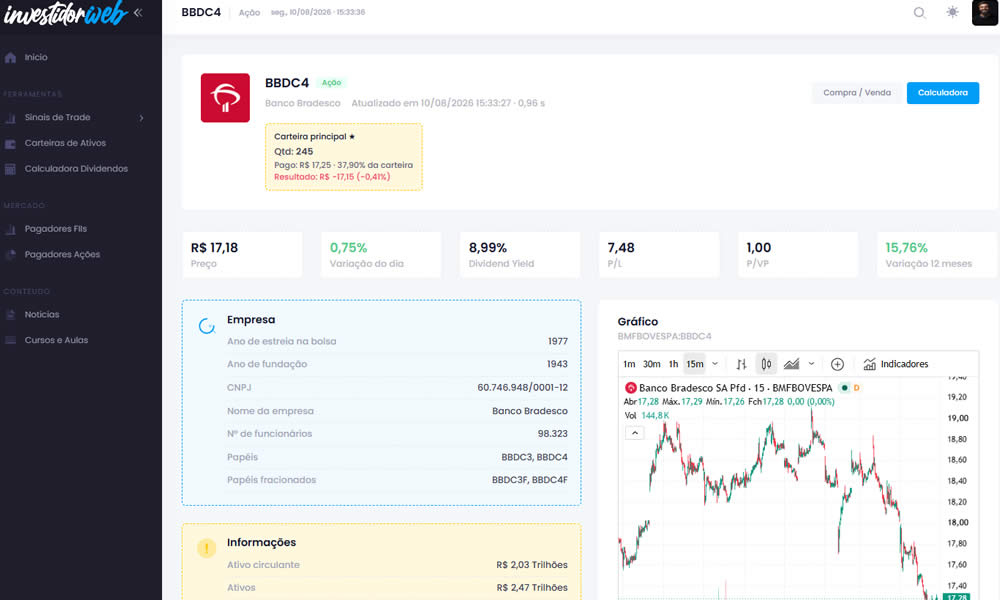Click the Nº de funcionários value 98.323
The image size is (1000, 600).
pyautogui.click(x=552, y=434)
